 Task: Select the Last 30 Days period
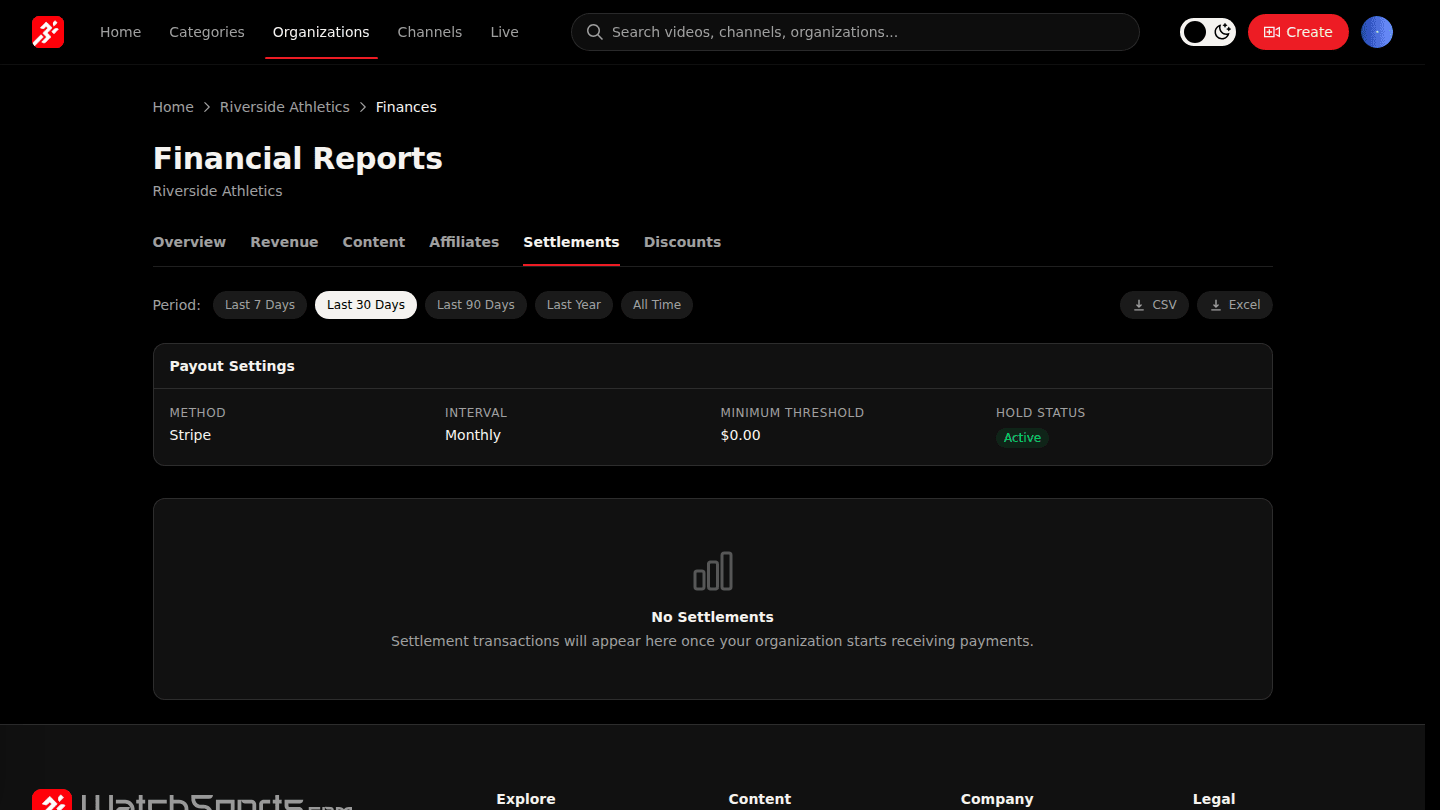coord(366,305)
